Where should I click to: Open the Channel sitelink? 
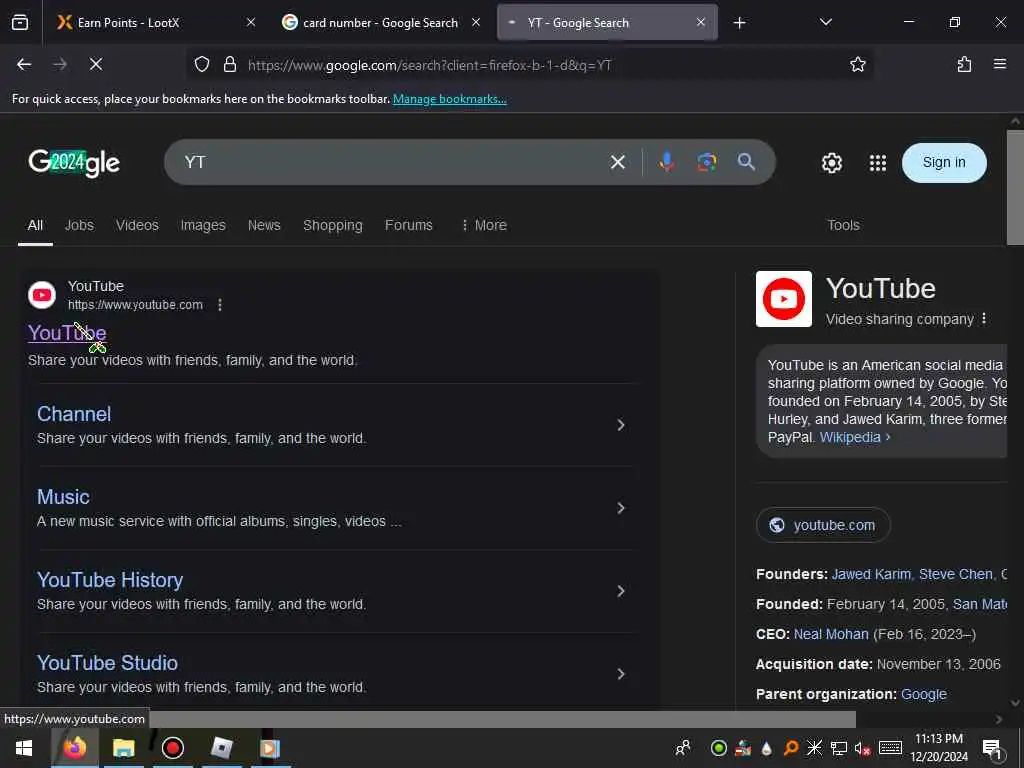click(74, 414)
